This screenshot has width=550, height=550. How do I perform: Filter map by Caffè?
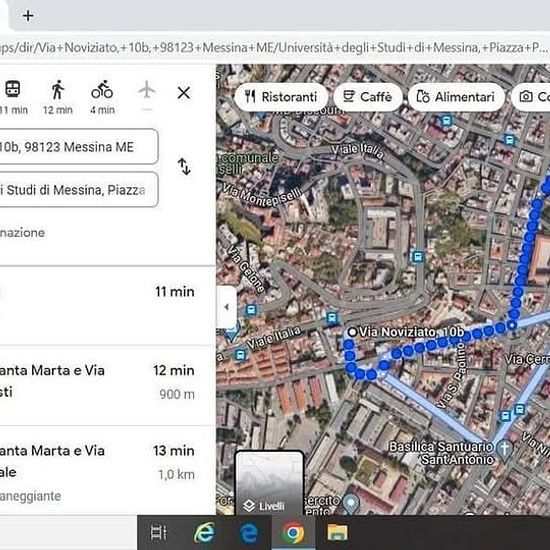[x=368, y=97]
